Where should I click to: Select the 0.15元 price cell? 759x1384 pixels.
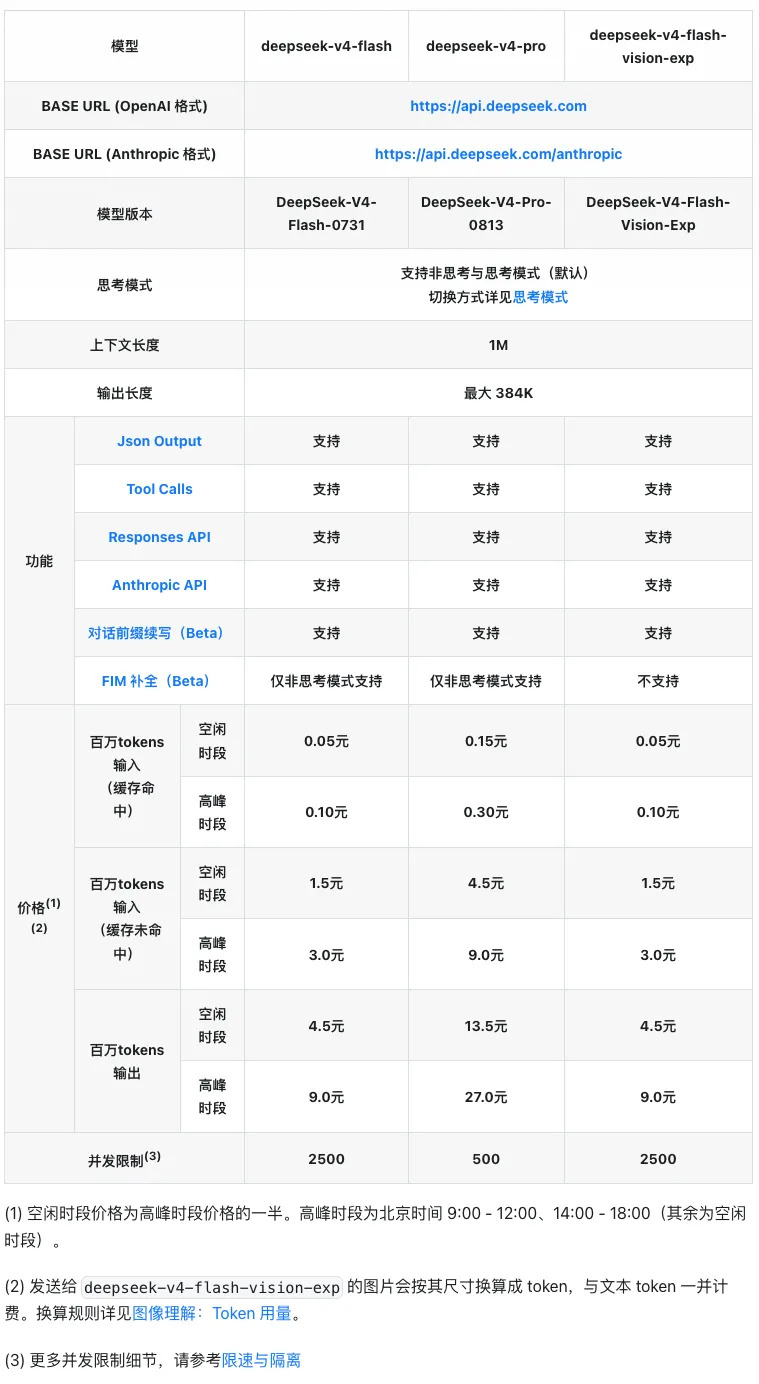tap(486, 741)
